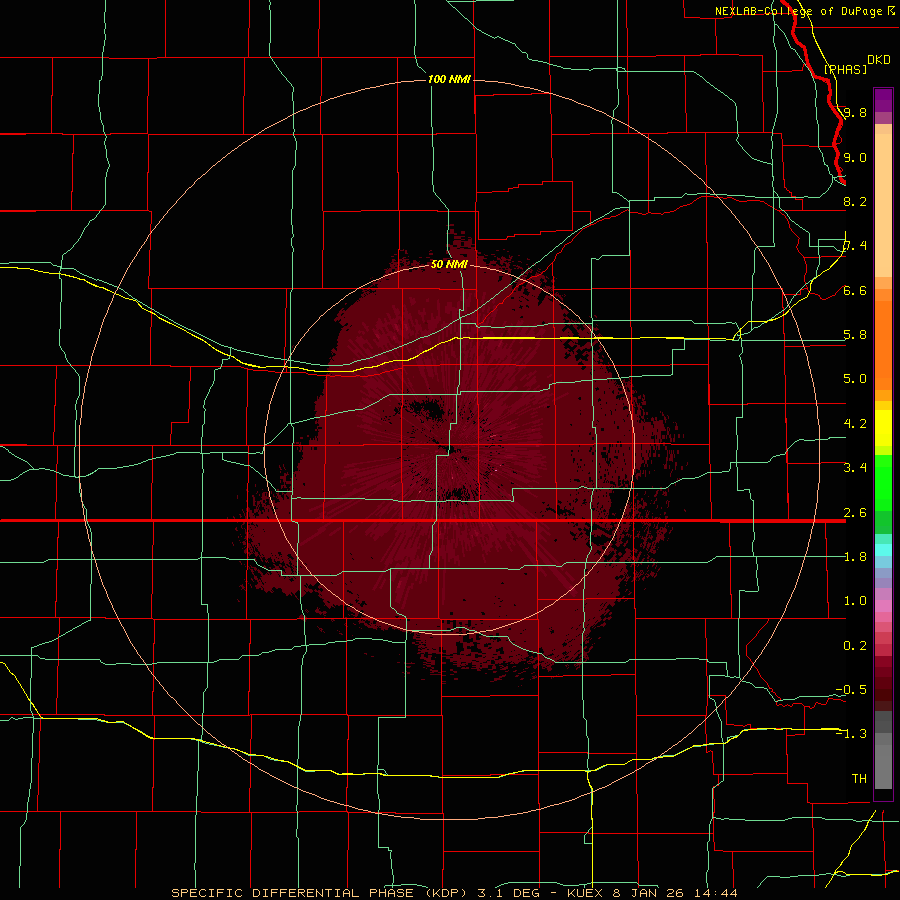Click the 1.0 scale value
The width and height of the screenshot is (900, 900).
(x=855, y=601)
